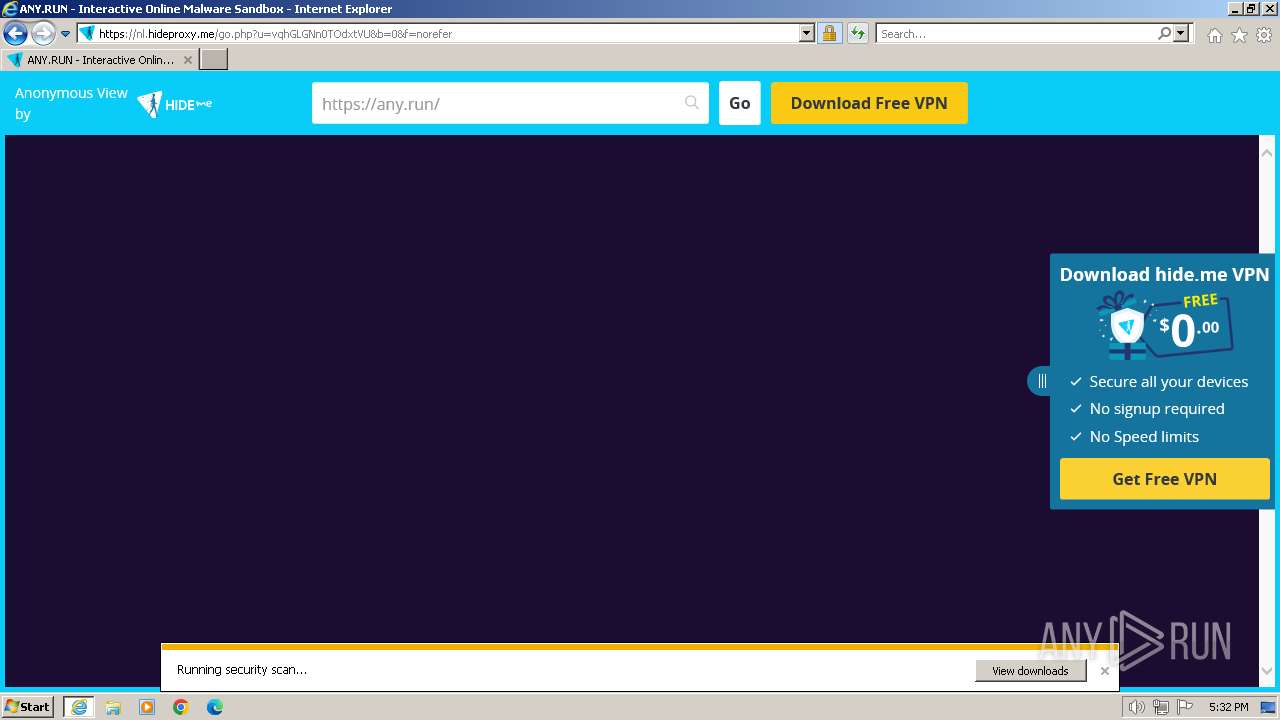
Task: Click the taskbar clock 5:32 PM
Action: click(x=1228, y=707)
